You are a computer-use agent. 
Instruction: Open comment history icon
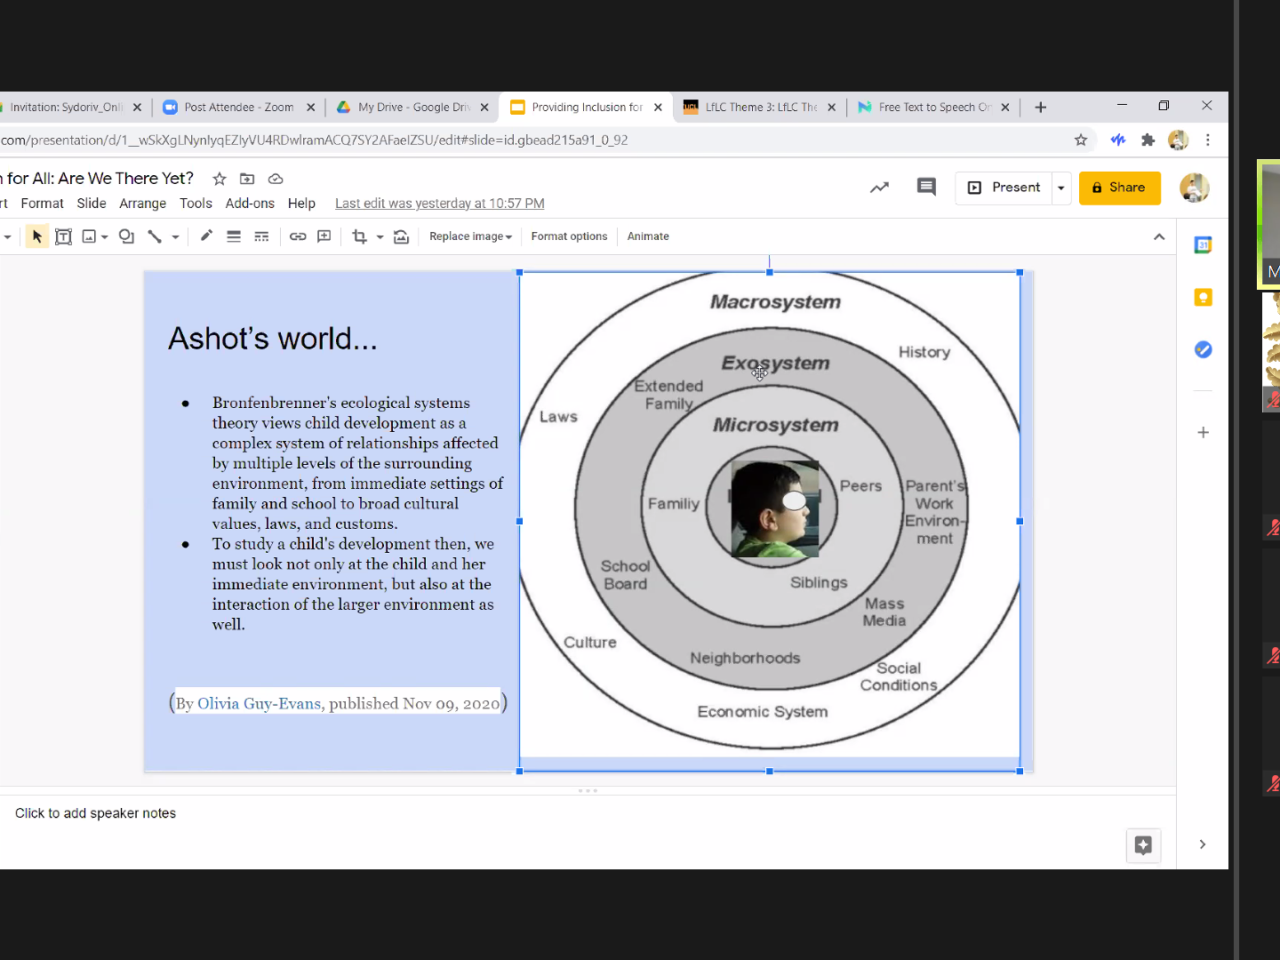coord(926,187)
